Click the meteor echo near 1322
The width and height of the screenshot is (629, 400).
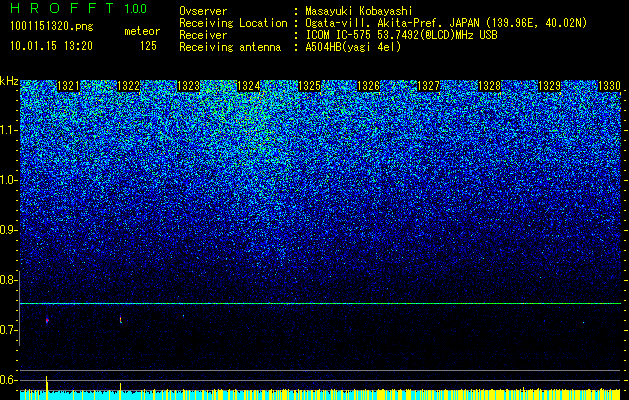point(120,320)
